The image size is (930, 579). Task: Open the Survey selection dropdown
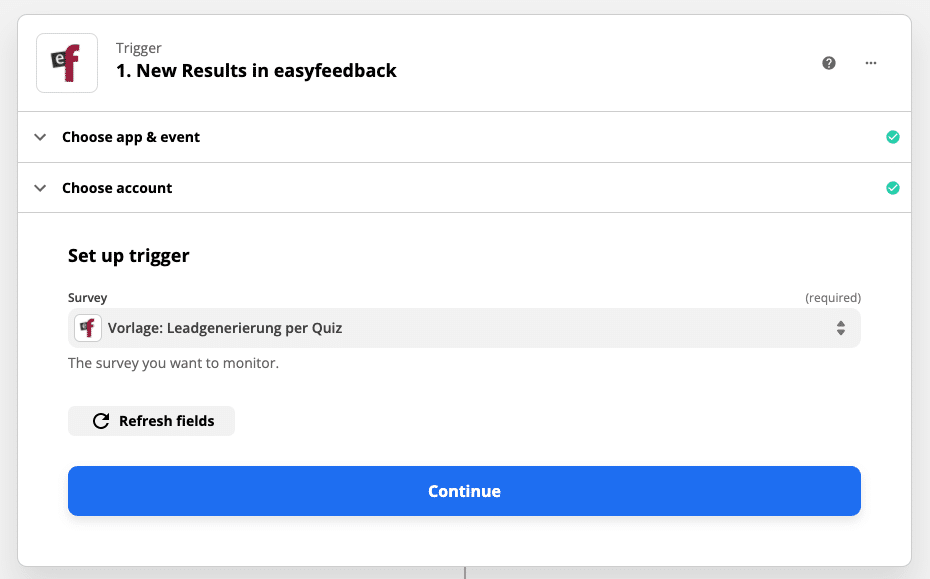[x=464, y=327]
